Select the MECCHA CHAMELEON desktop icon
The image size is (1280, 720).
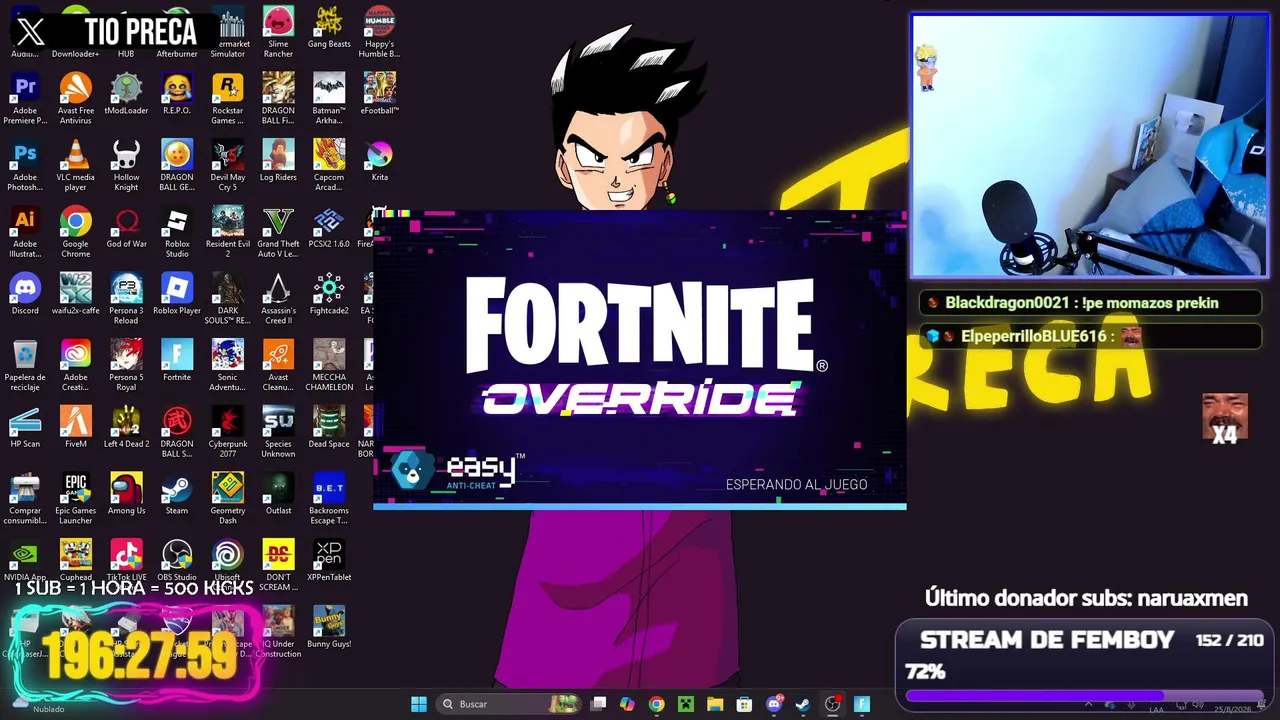(329, 365)
